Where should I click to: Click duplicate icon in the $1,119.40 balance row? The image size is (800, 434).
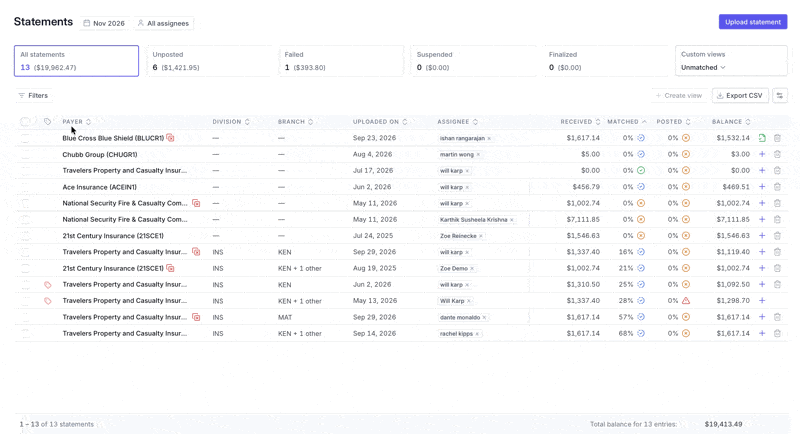point(196,252)
